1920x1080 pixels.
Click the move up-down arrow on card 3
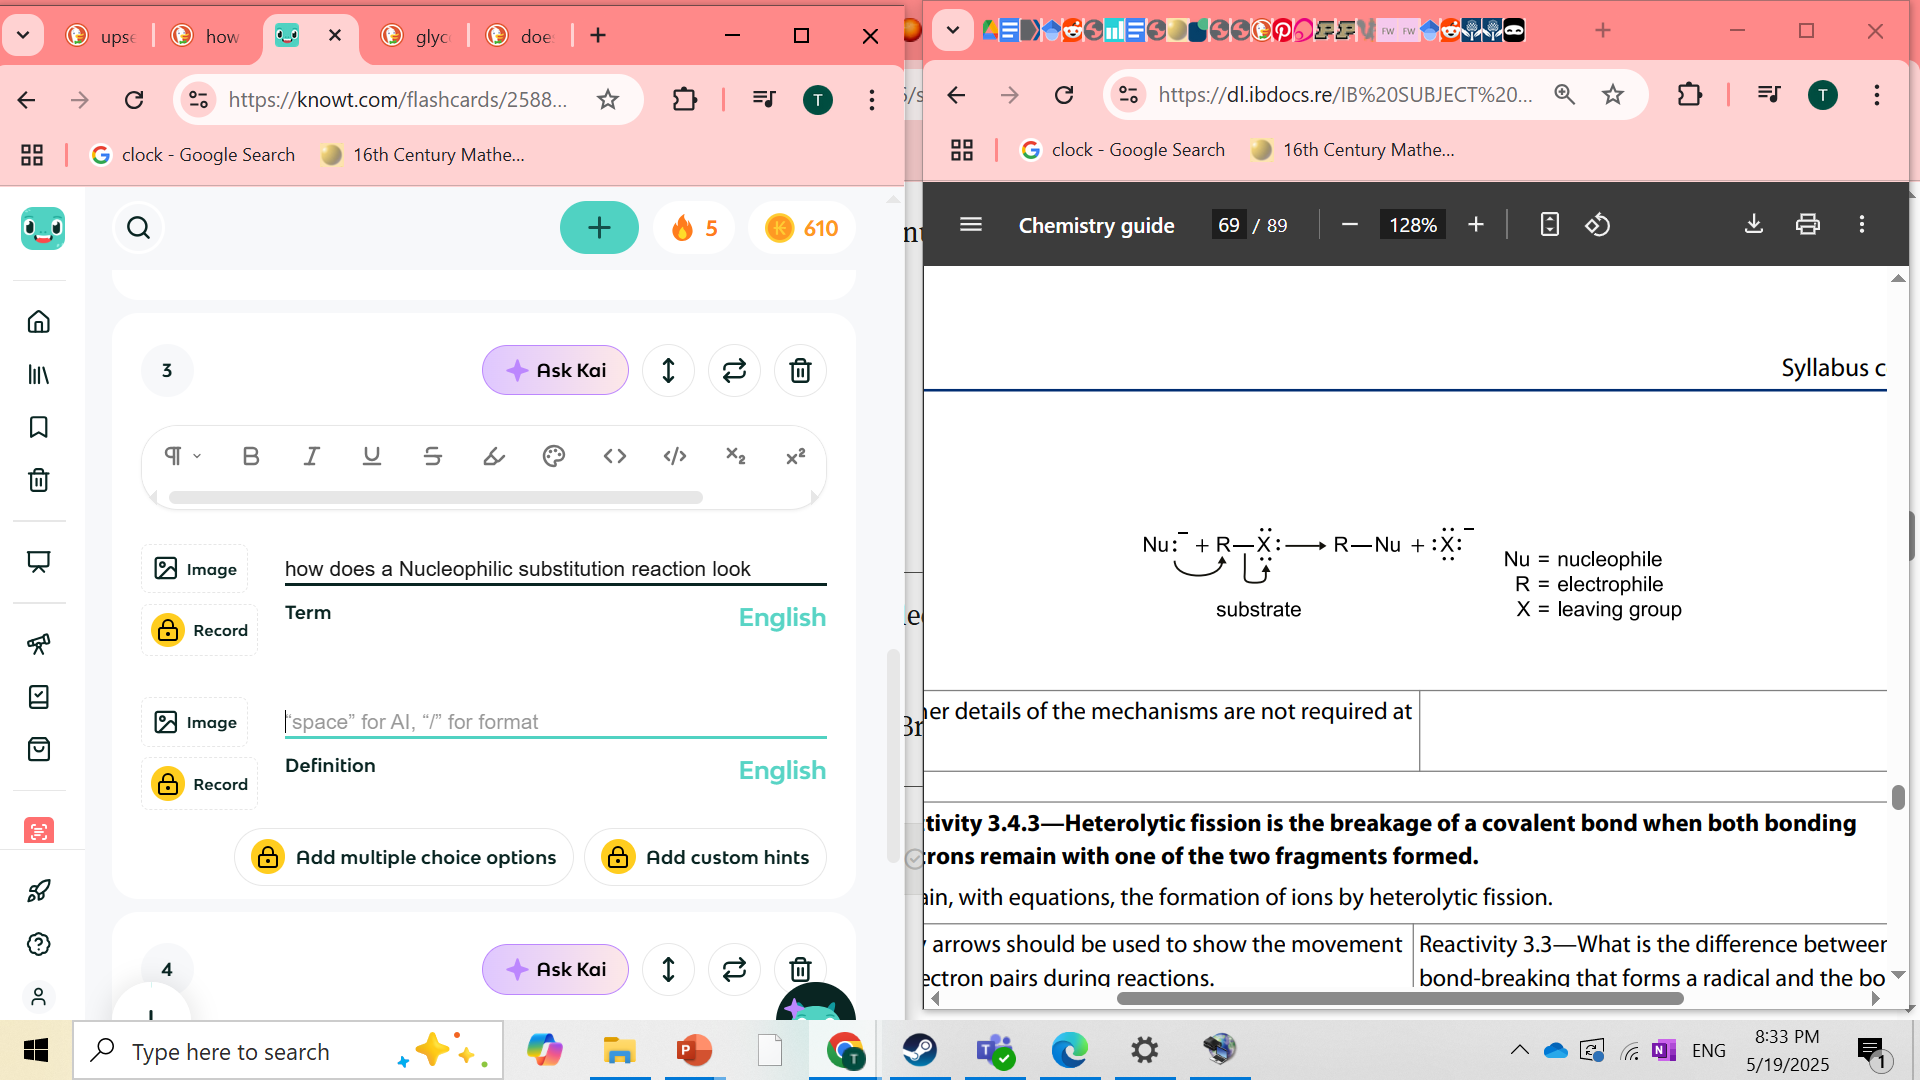(x=668, y=370)
